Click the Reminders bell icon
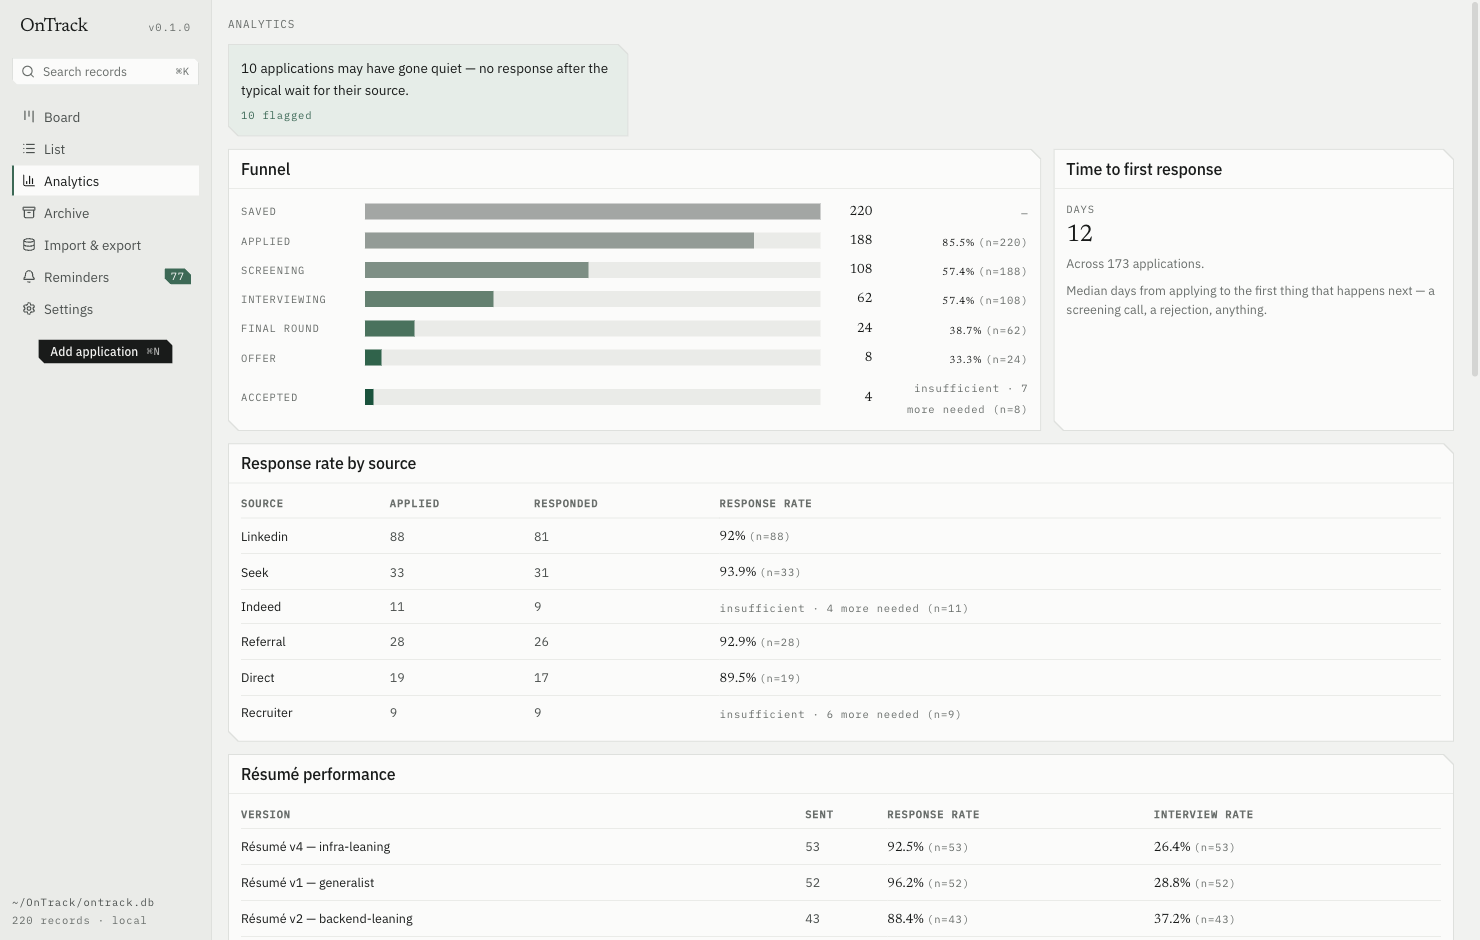This screenshot has width=1480, height=940. (29, 277)
